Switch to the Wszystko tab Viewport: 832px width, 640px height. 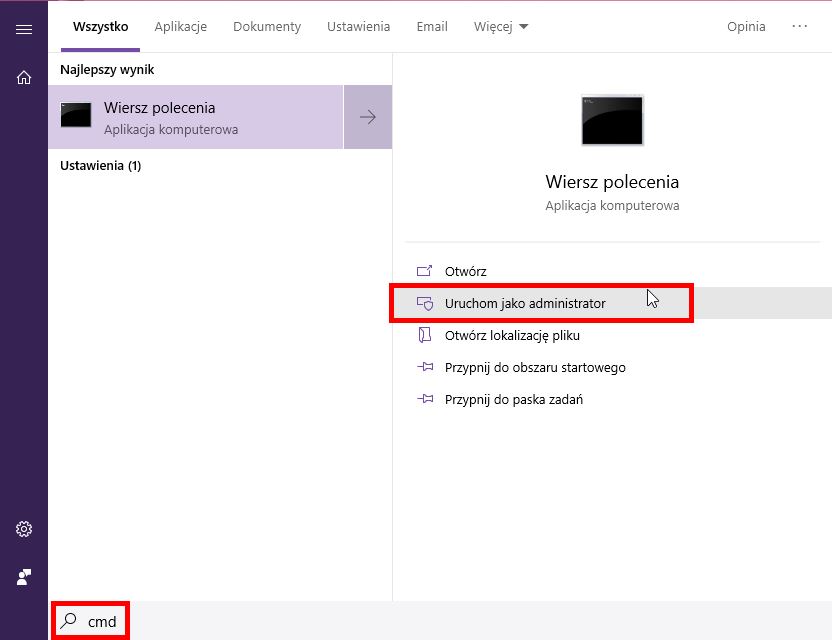tap(100, 27)
